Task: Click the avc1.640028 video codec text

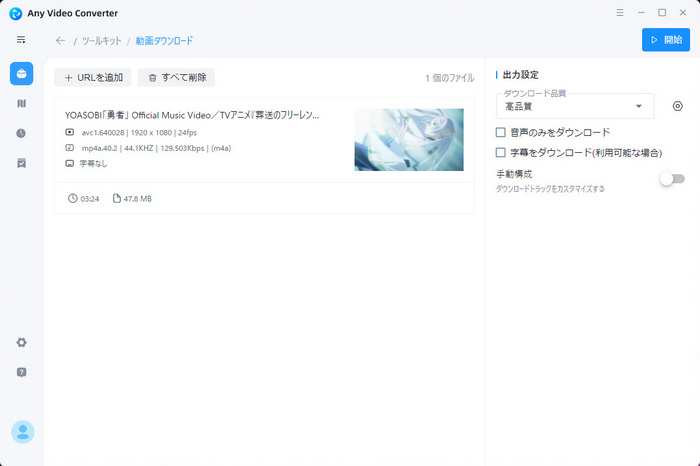Action: click(139, 133)
